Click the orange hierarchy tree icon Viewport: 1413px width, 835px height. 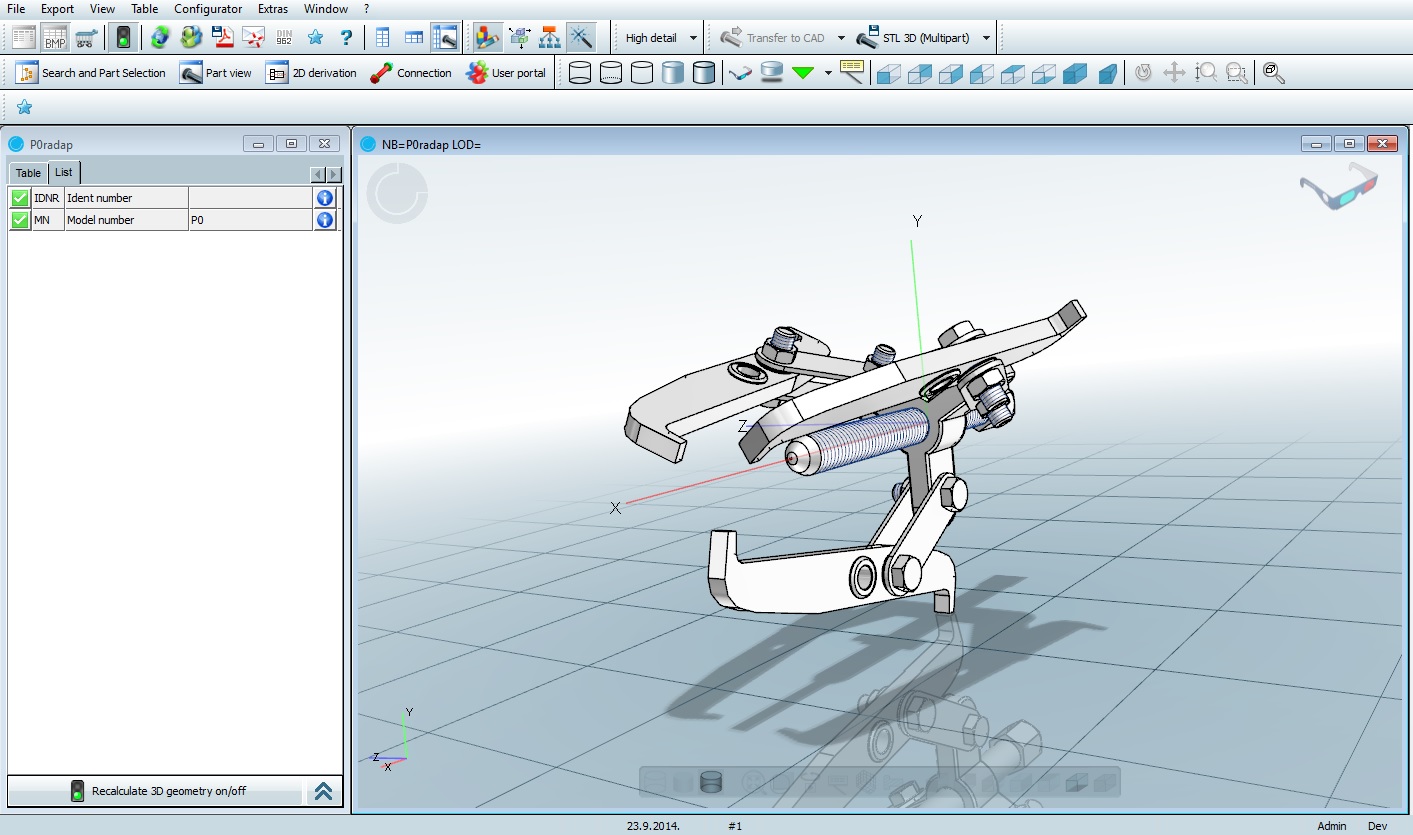549,38
